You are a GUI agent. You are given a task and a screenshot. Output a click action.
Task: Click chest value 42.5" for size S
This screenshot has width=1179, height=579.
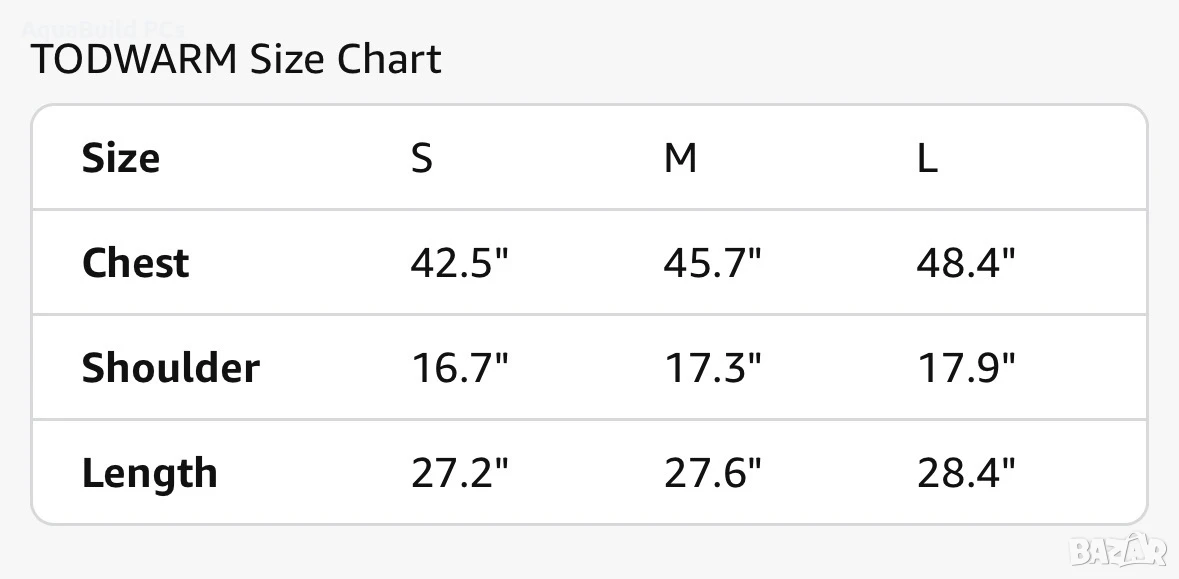click(x=459, y=263)
